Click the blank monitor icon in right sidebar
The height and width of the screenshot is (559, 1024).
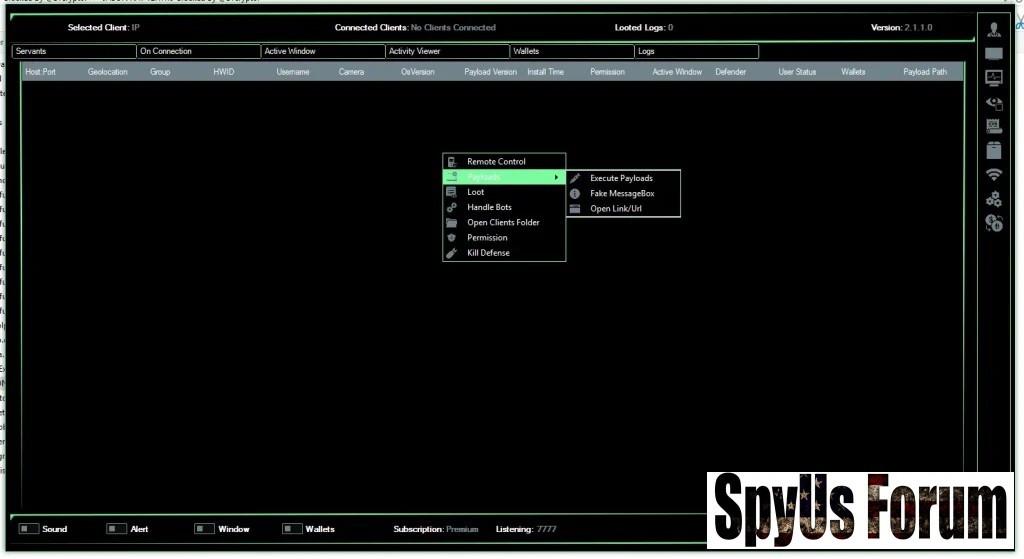993,53
